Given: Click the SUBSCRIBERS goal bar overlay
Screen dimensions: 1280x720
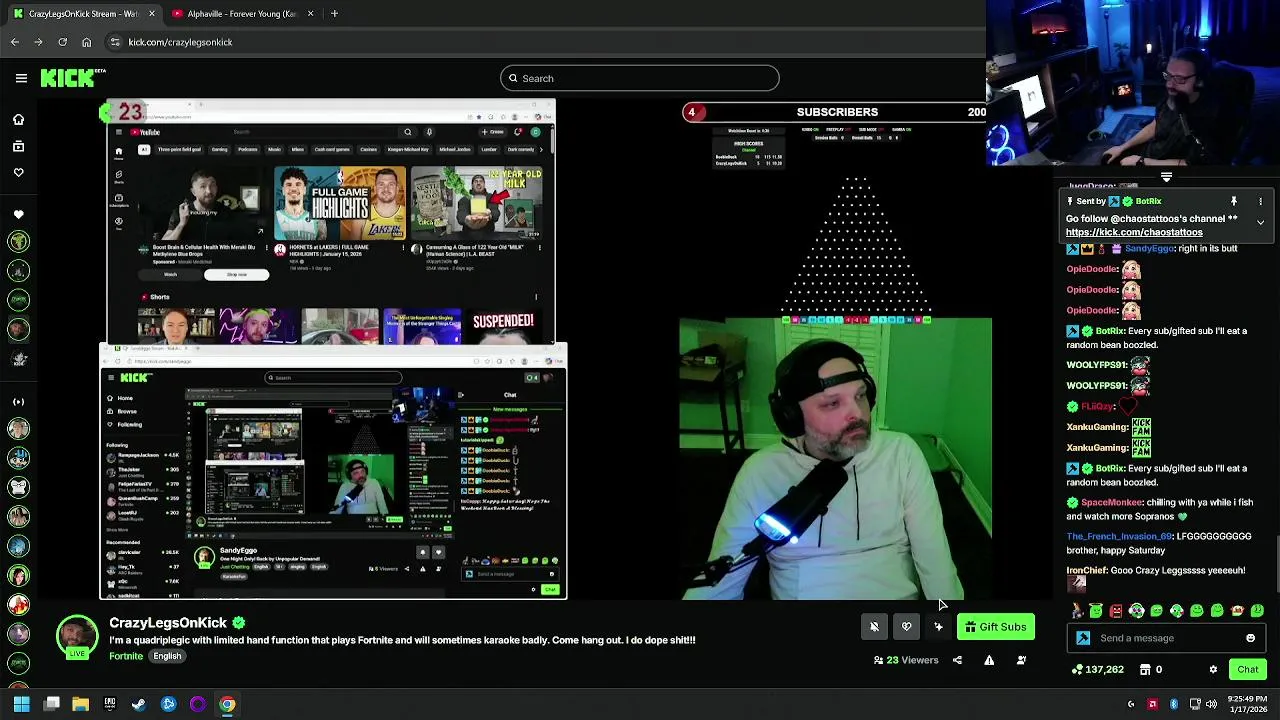Looking at the screenshot, I should (836, 112).
